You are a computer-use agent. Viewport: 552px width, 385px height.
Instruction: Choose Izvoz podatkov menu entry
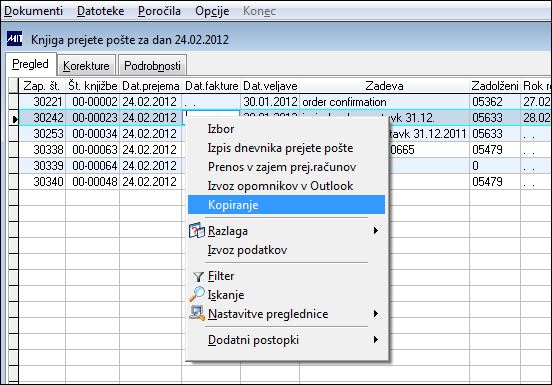point(286,250)
